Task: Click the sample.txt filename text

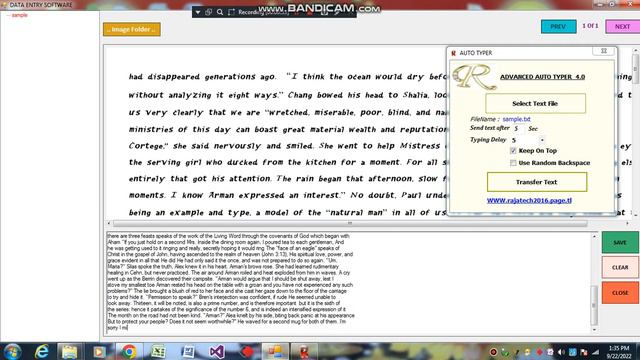Action: point(516,119)
